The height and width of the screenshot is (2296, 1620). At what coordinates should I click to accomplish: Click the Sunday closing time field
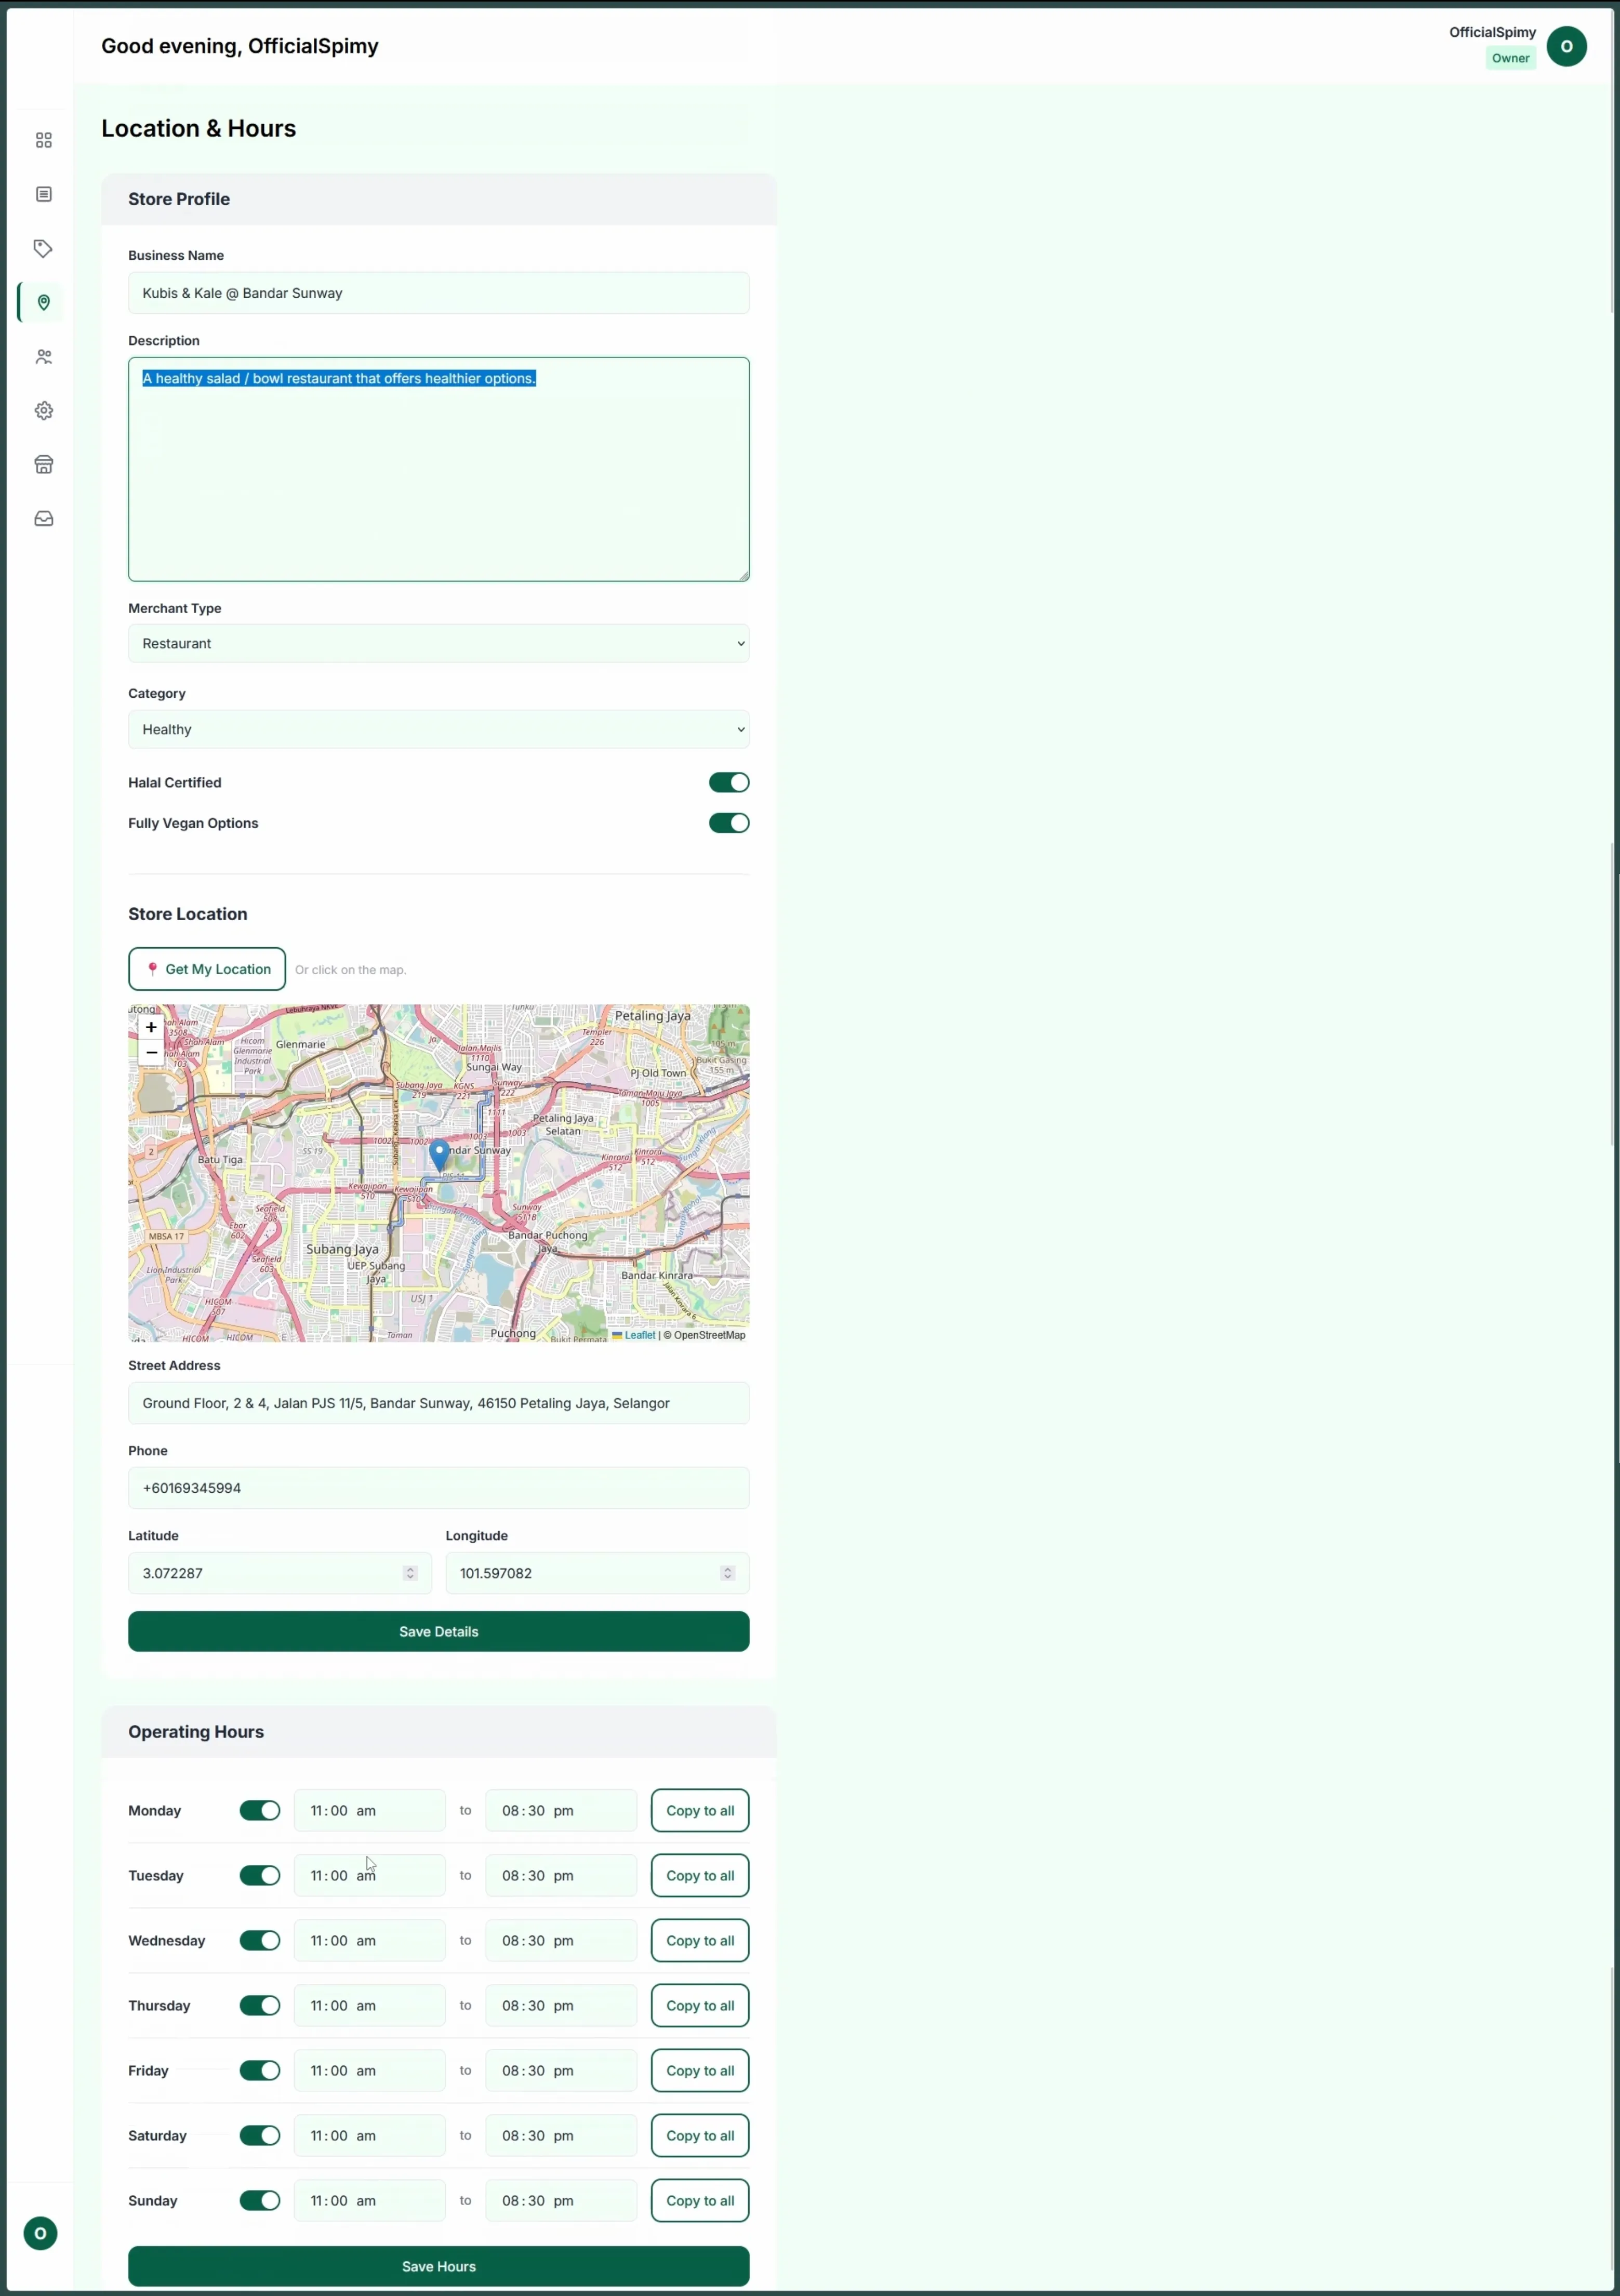[561, 2200]
